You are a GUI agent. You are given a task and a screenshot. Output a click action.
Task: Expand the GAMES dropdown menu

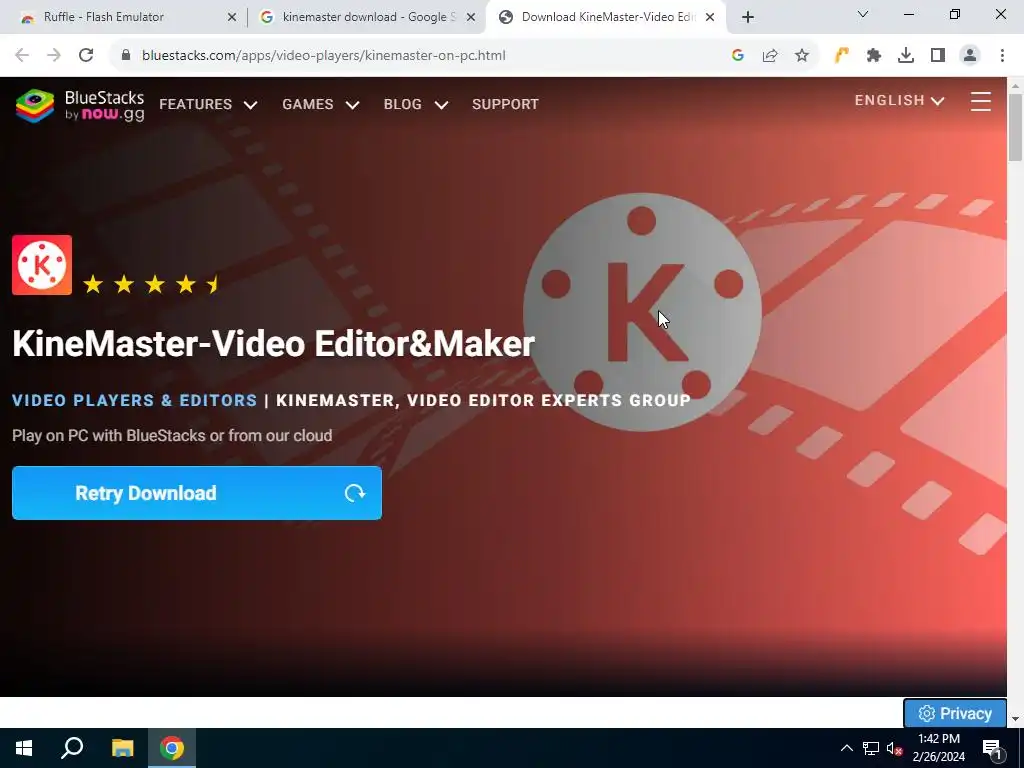pyautogui.click(x=321, y=104)
